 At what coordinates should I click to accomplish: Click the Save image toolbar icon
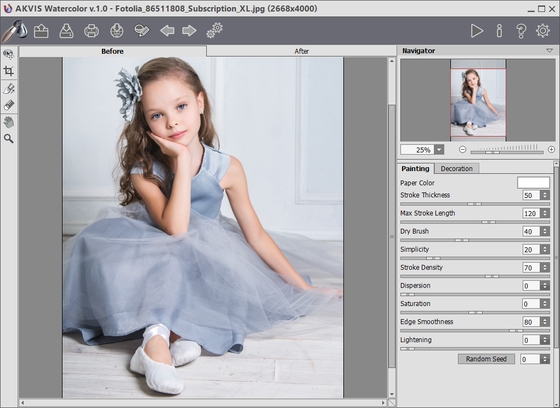point(66,31)
